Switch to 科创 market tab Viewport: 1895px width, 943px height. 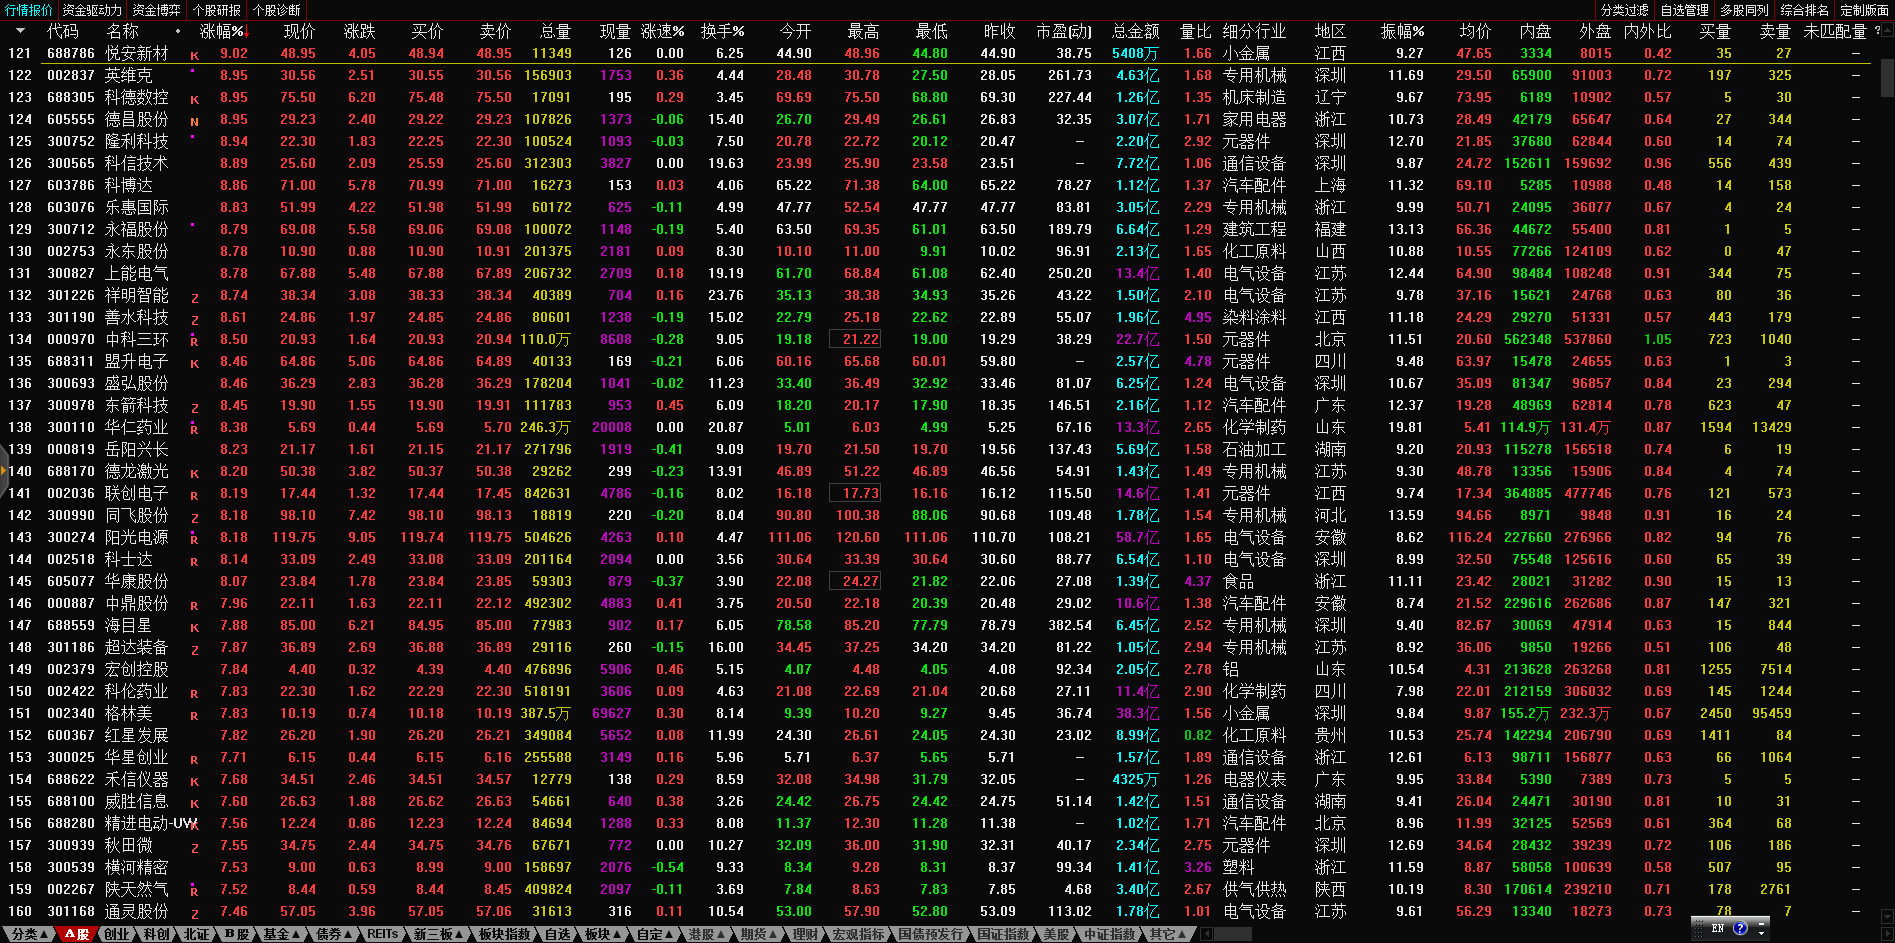(x=157, y=934)
